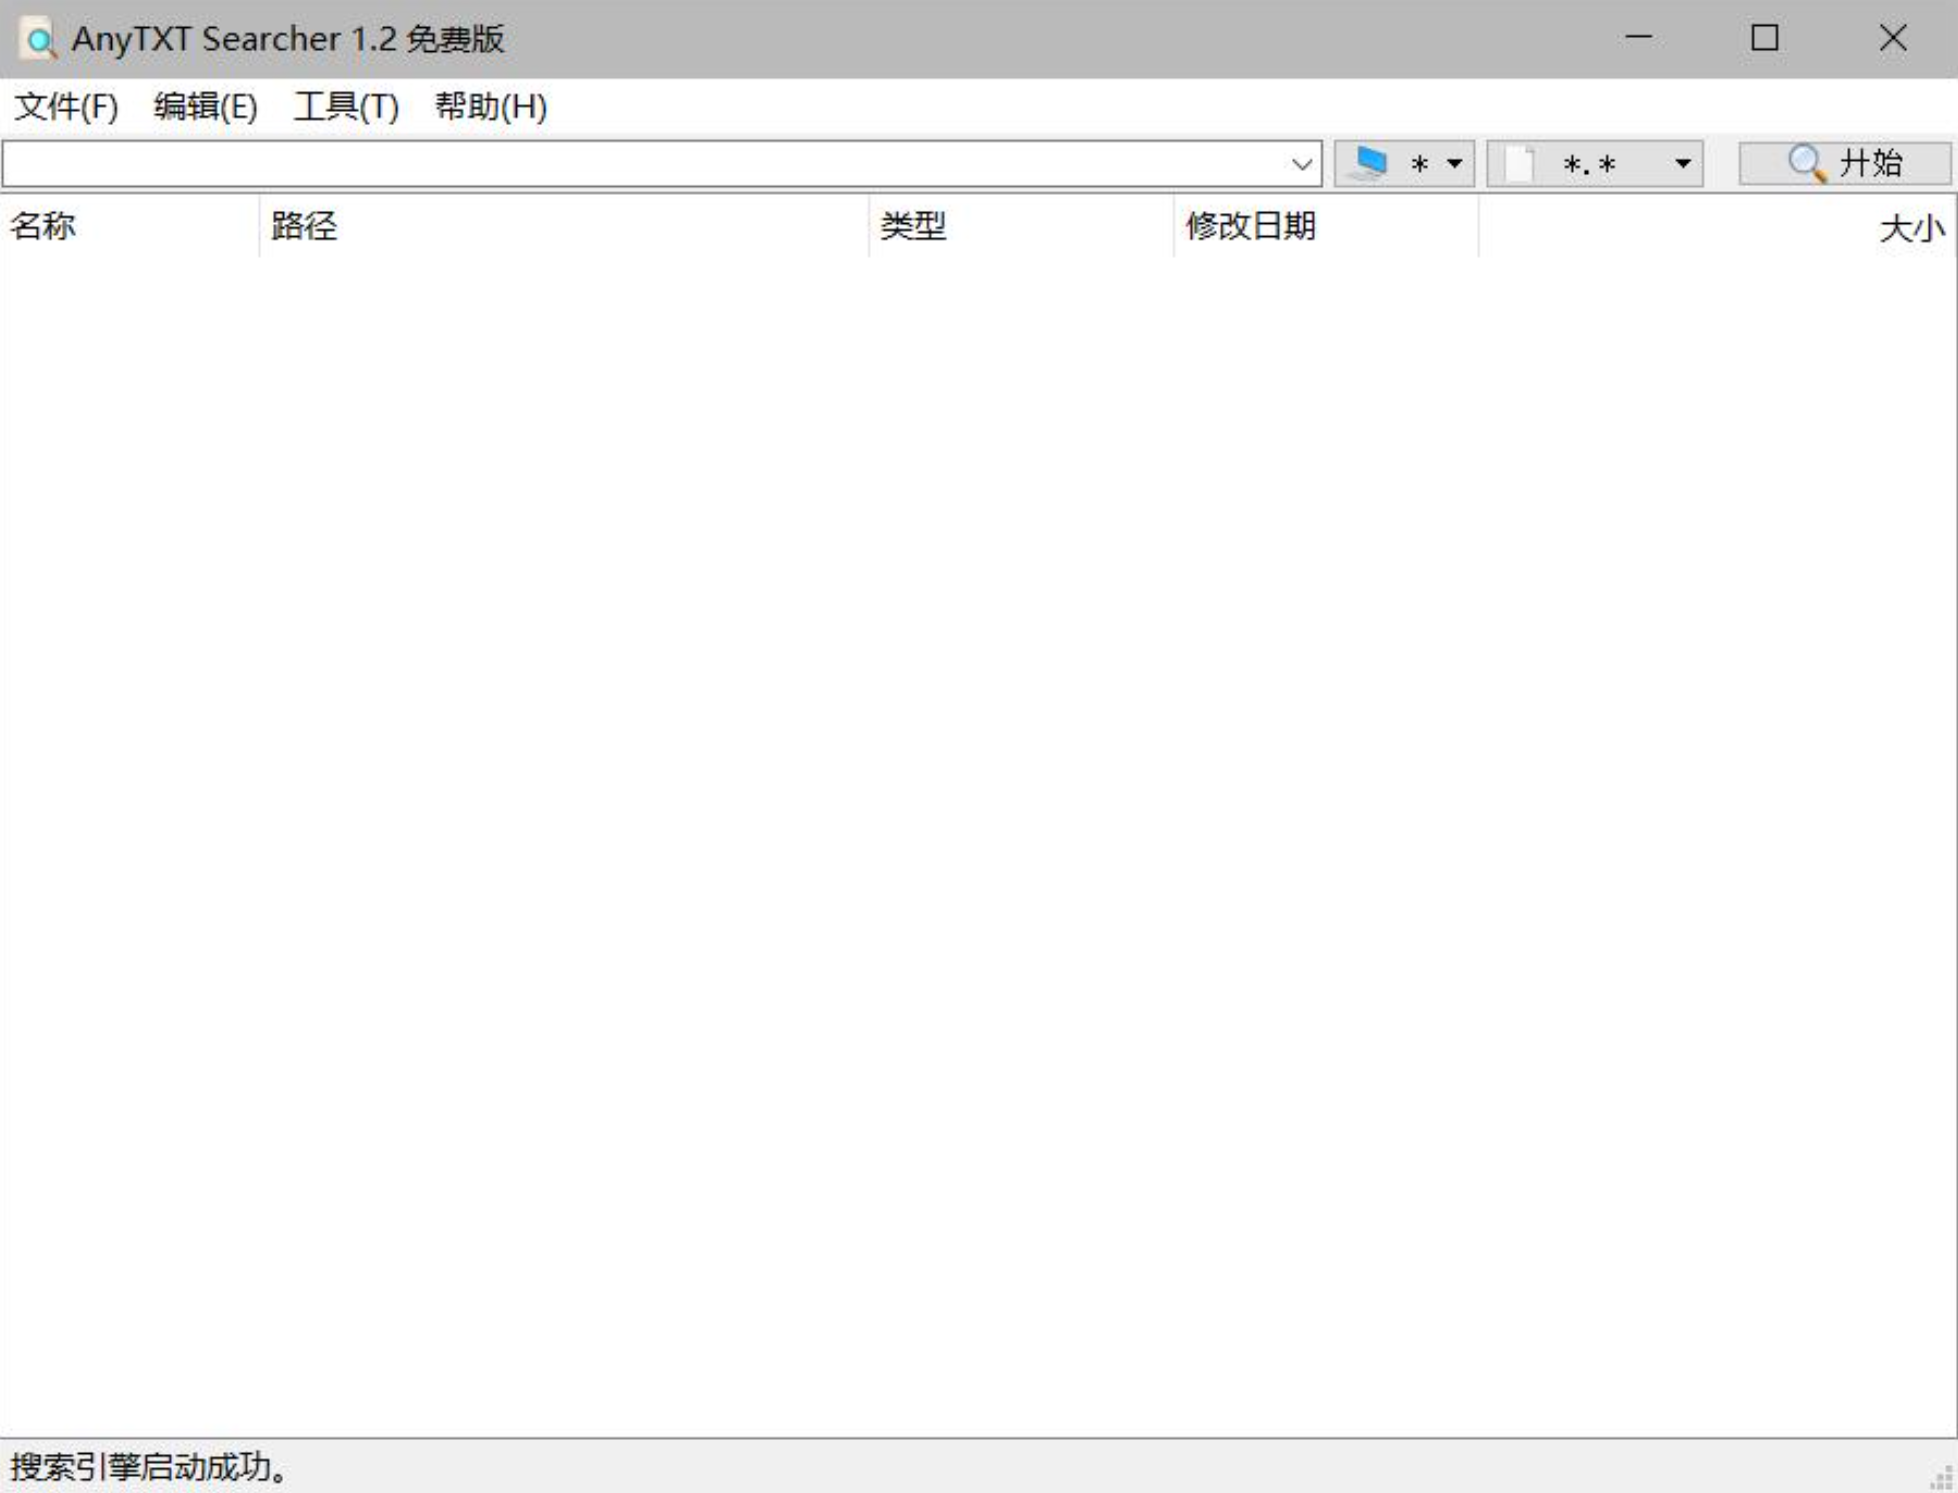This screenshot has height=1493, width=1958.
Task: Click the resize grip in status bar corner
Action: pyautogui.click(x=1941, y=1477)
